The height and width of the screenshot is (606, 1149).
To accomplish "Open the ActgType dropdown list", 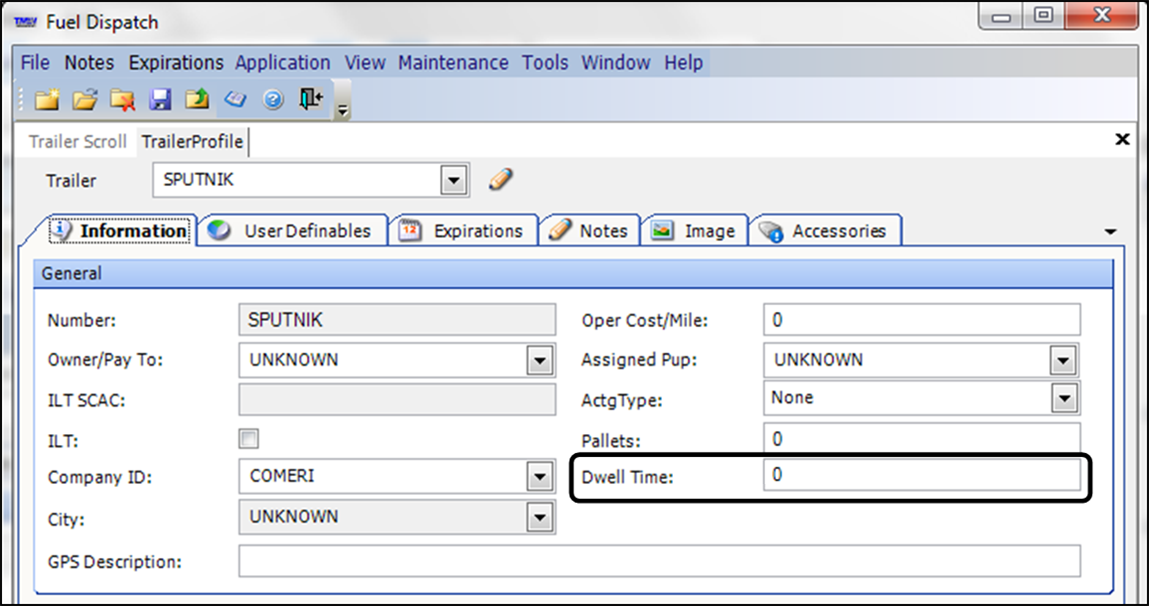I will click(1065, 399).
